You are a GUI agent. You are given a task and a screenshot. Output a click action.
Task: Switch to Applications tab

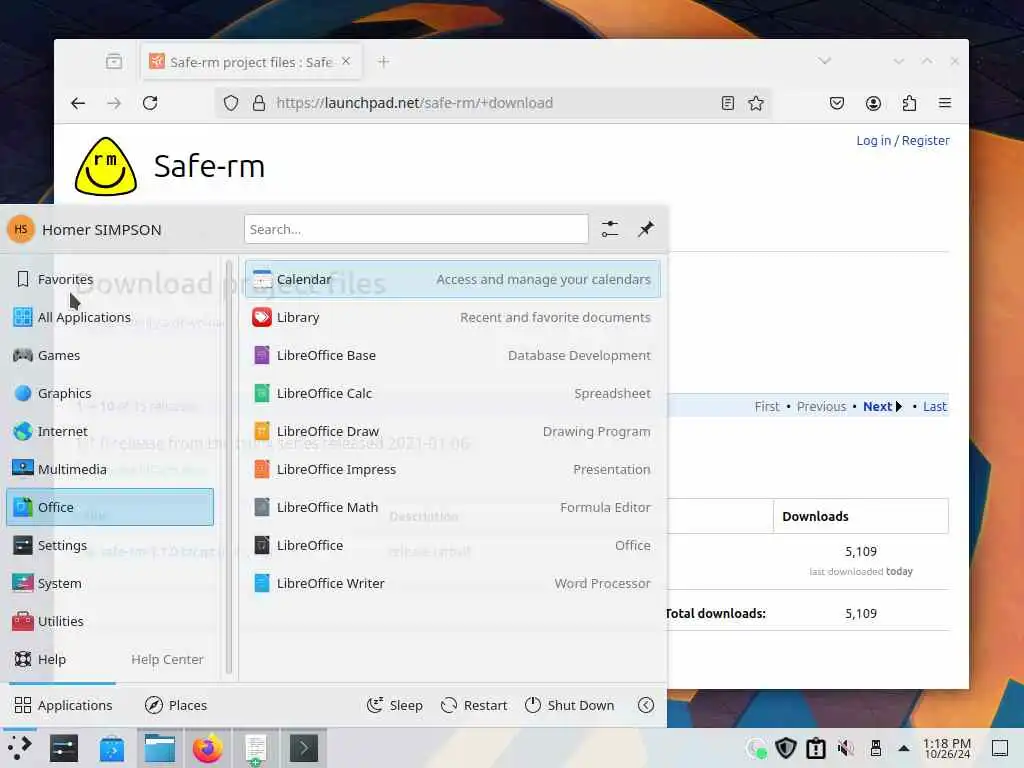(63, 705)
